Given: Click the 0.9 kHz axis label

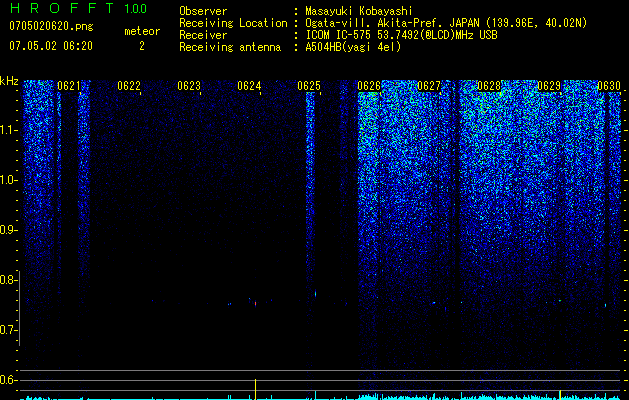Looking at the screenshot, I should click(8, 230).
